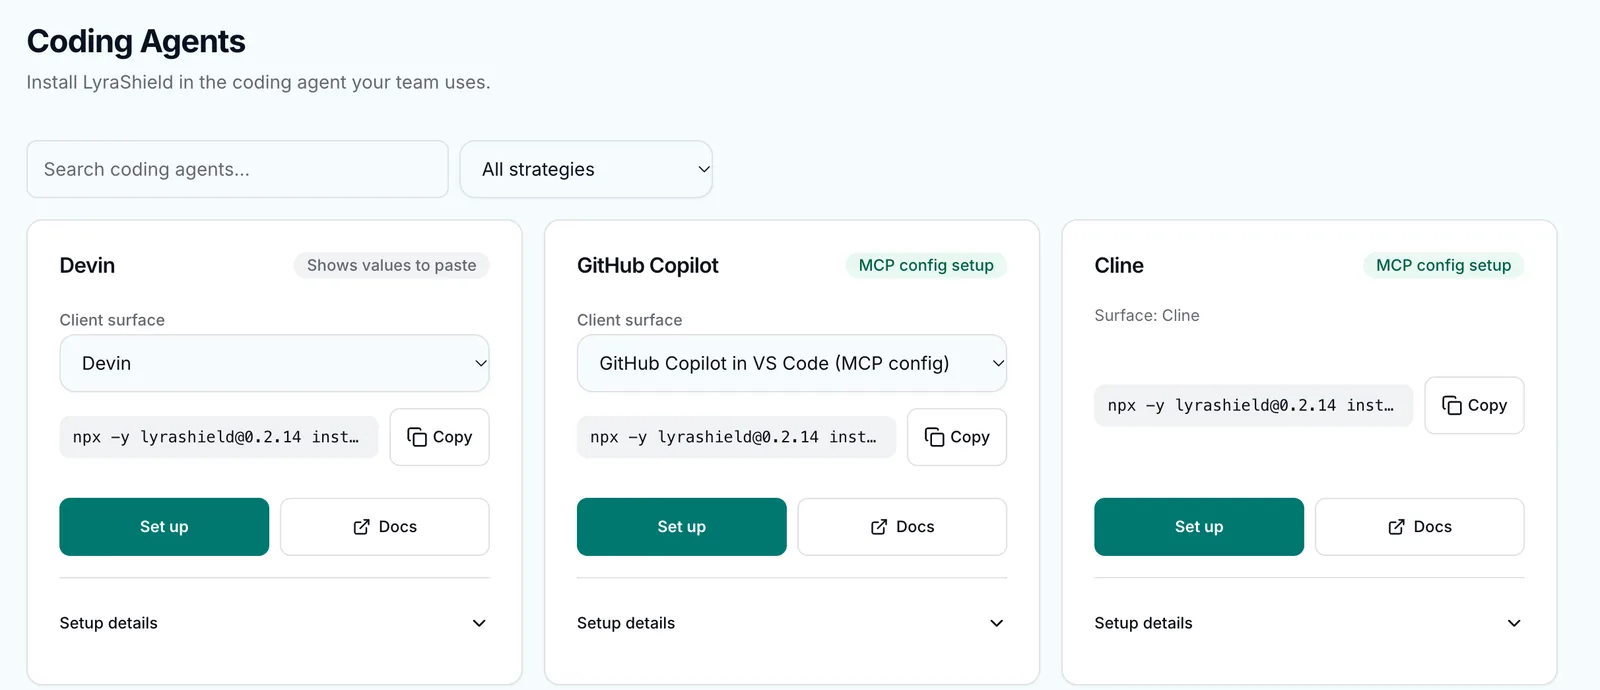This screenshot has width=1600, height=690.
Task: Click Client surface label in GitHub Copilot card
Action: point(630,320)
